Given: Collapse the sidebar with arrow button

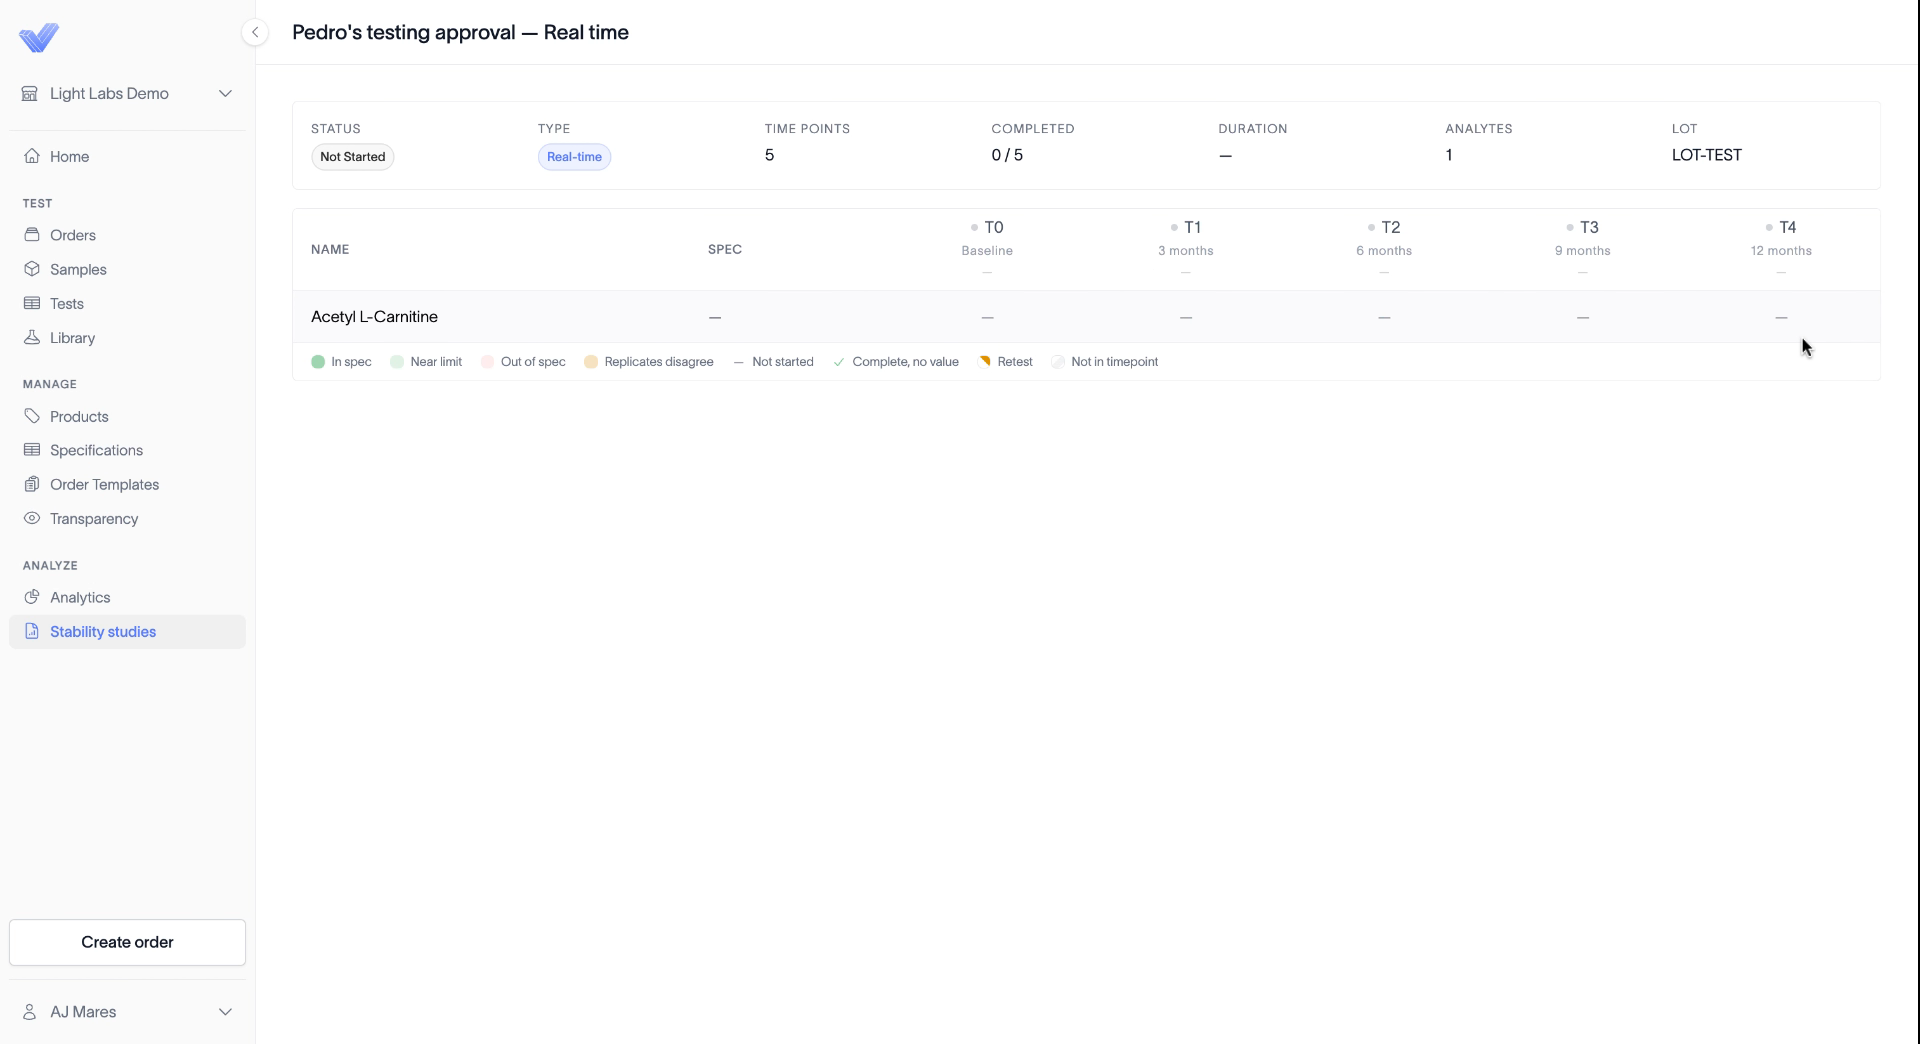Looking at the screenshot, I should pos(255,32).
